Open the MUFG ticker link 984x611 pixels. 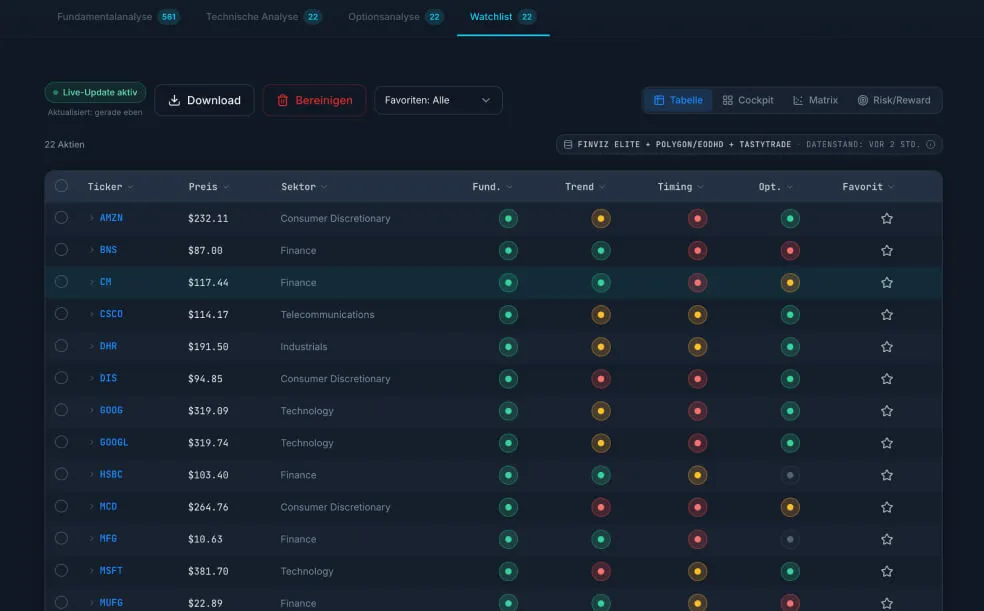111,603
